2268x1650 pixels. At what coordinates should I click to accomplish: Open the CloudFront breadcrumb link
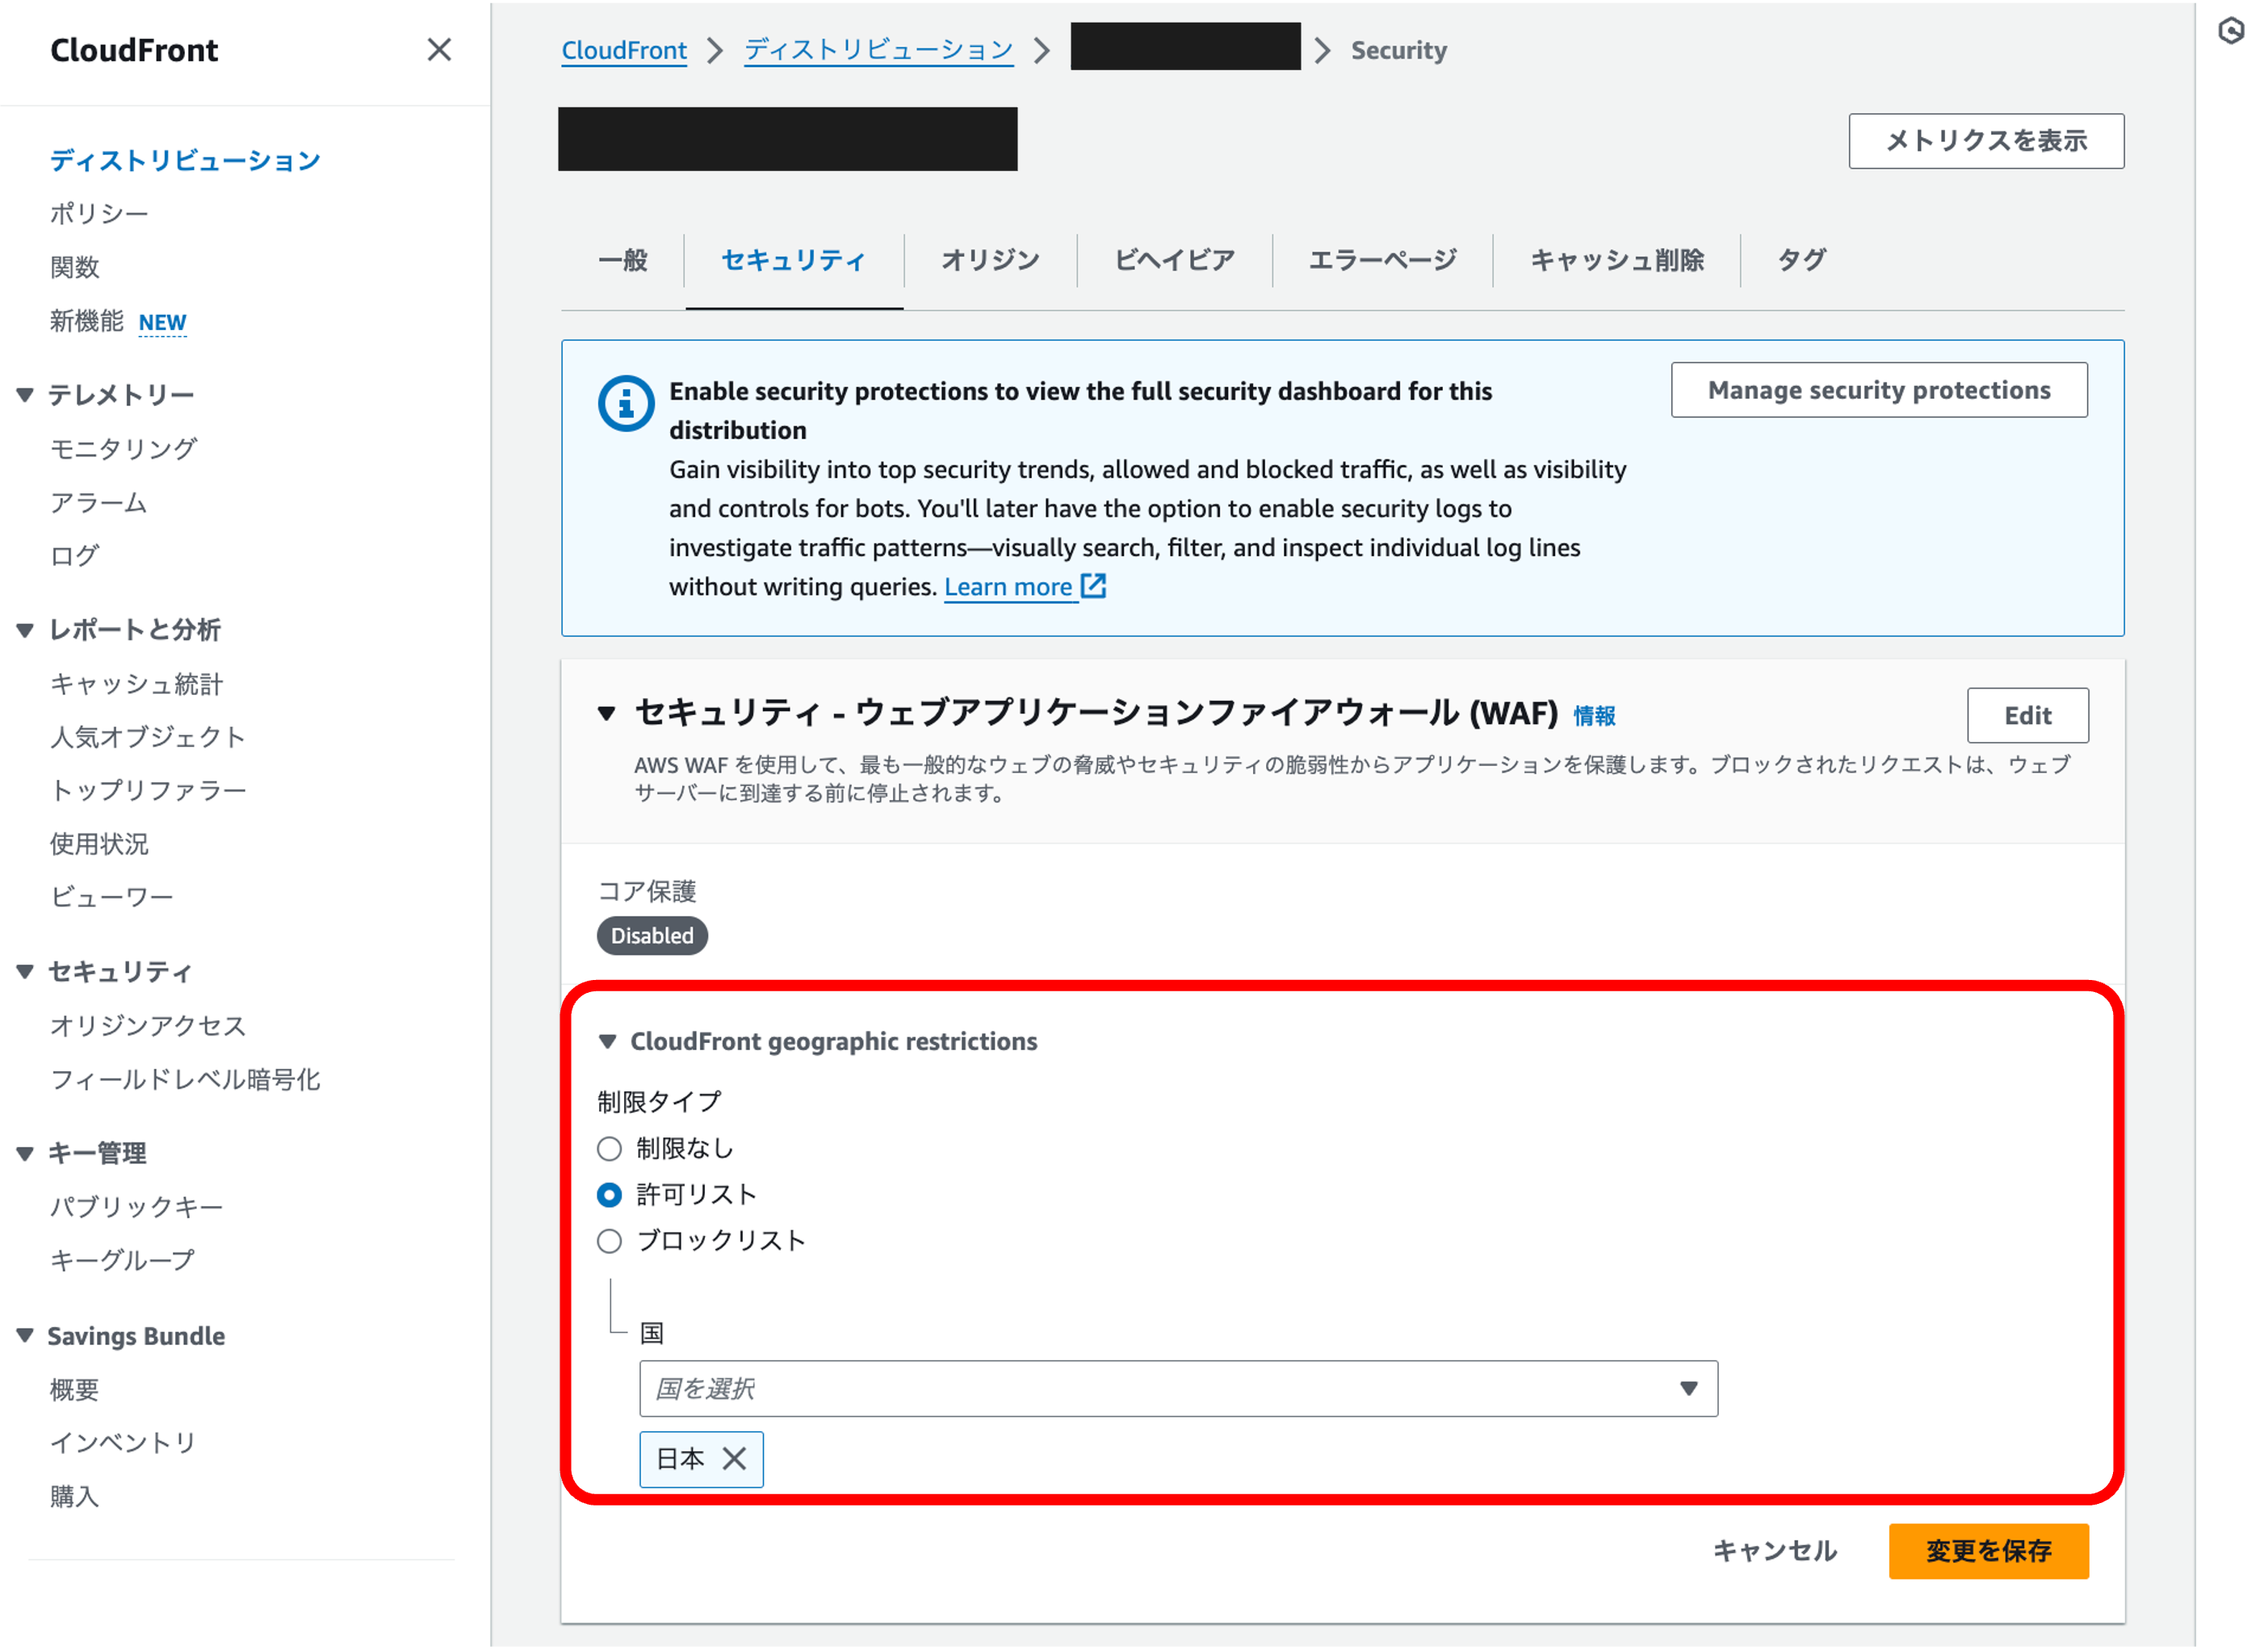(623, 49)
